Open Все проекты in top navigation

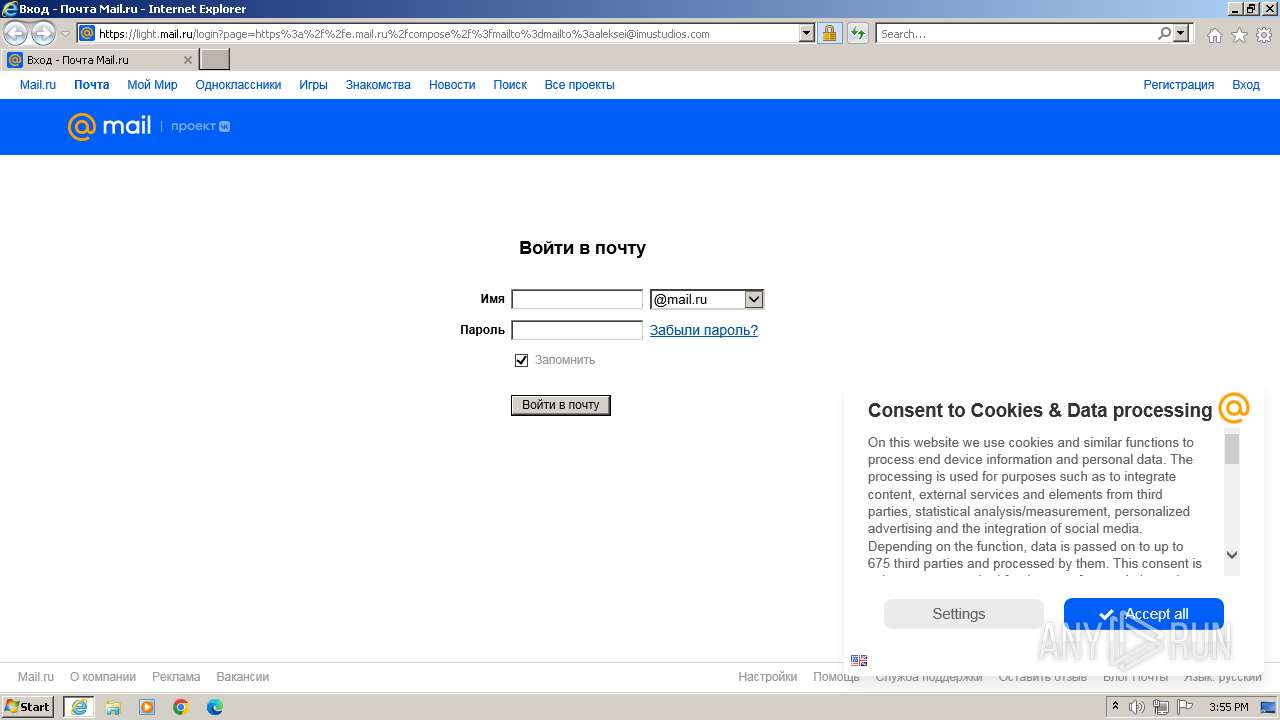tap(579, 85)
